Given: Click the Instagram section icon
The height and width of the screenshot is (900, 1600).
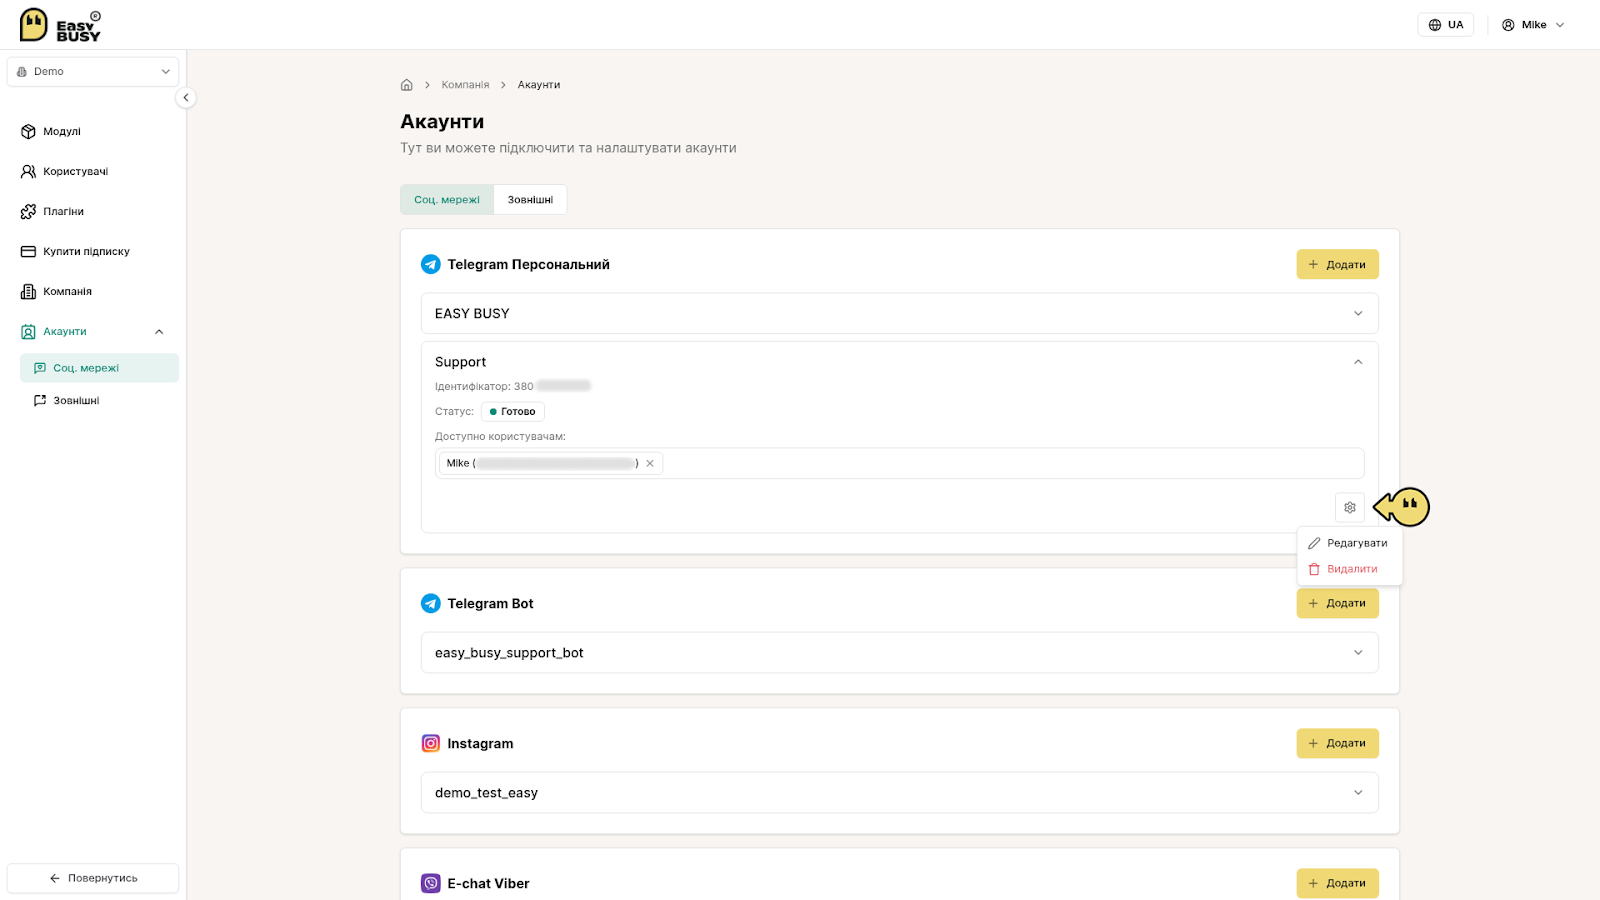Looking at the screenshot, I should point(431,743).
